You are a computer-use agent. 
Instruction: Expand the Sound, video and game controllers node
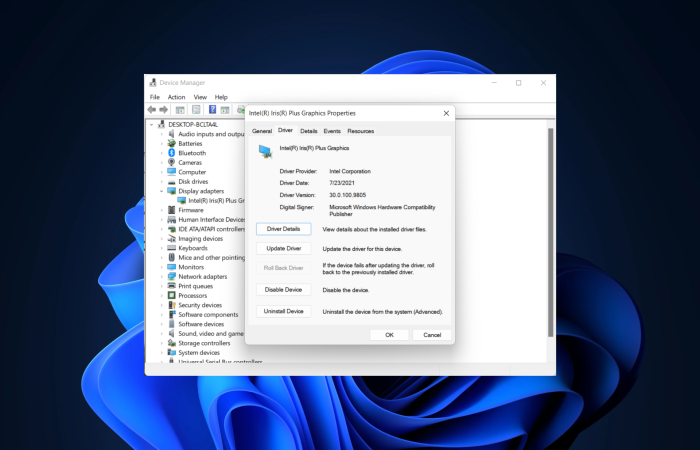162,333
